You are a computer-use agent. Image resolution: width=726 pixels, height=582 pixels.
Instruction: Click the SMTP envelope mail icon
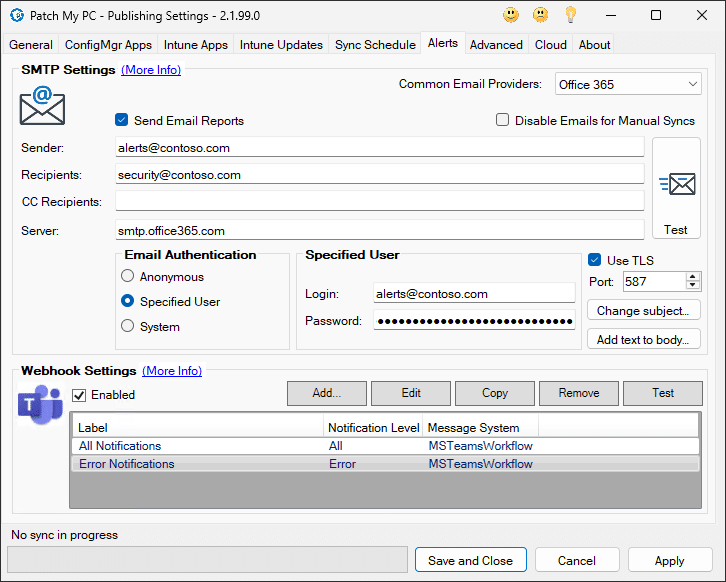coord(42,105)
